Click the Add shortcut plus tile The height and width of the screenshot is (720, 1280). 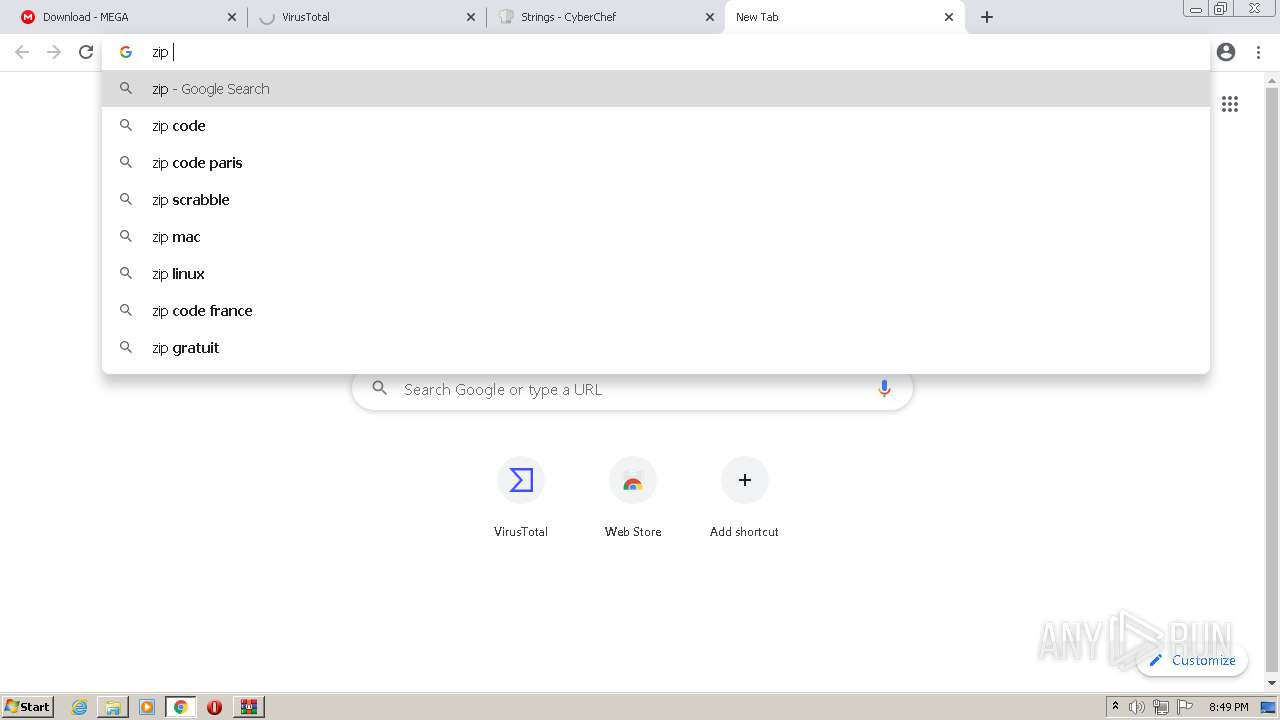[x=744, y=498]
